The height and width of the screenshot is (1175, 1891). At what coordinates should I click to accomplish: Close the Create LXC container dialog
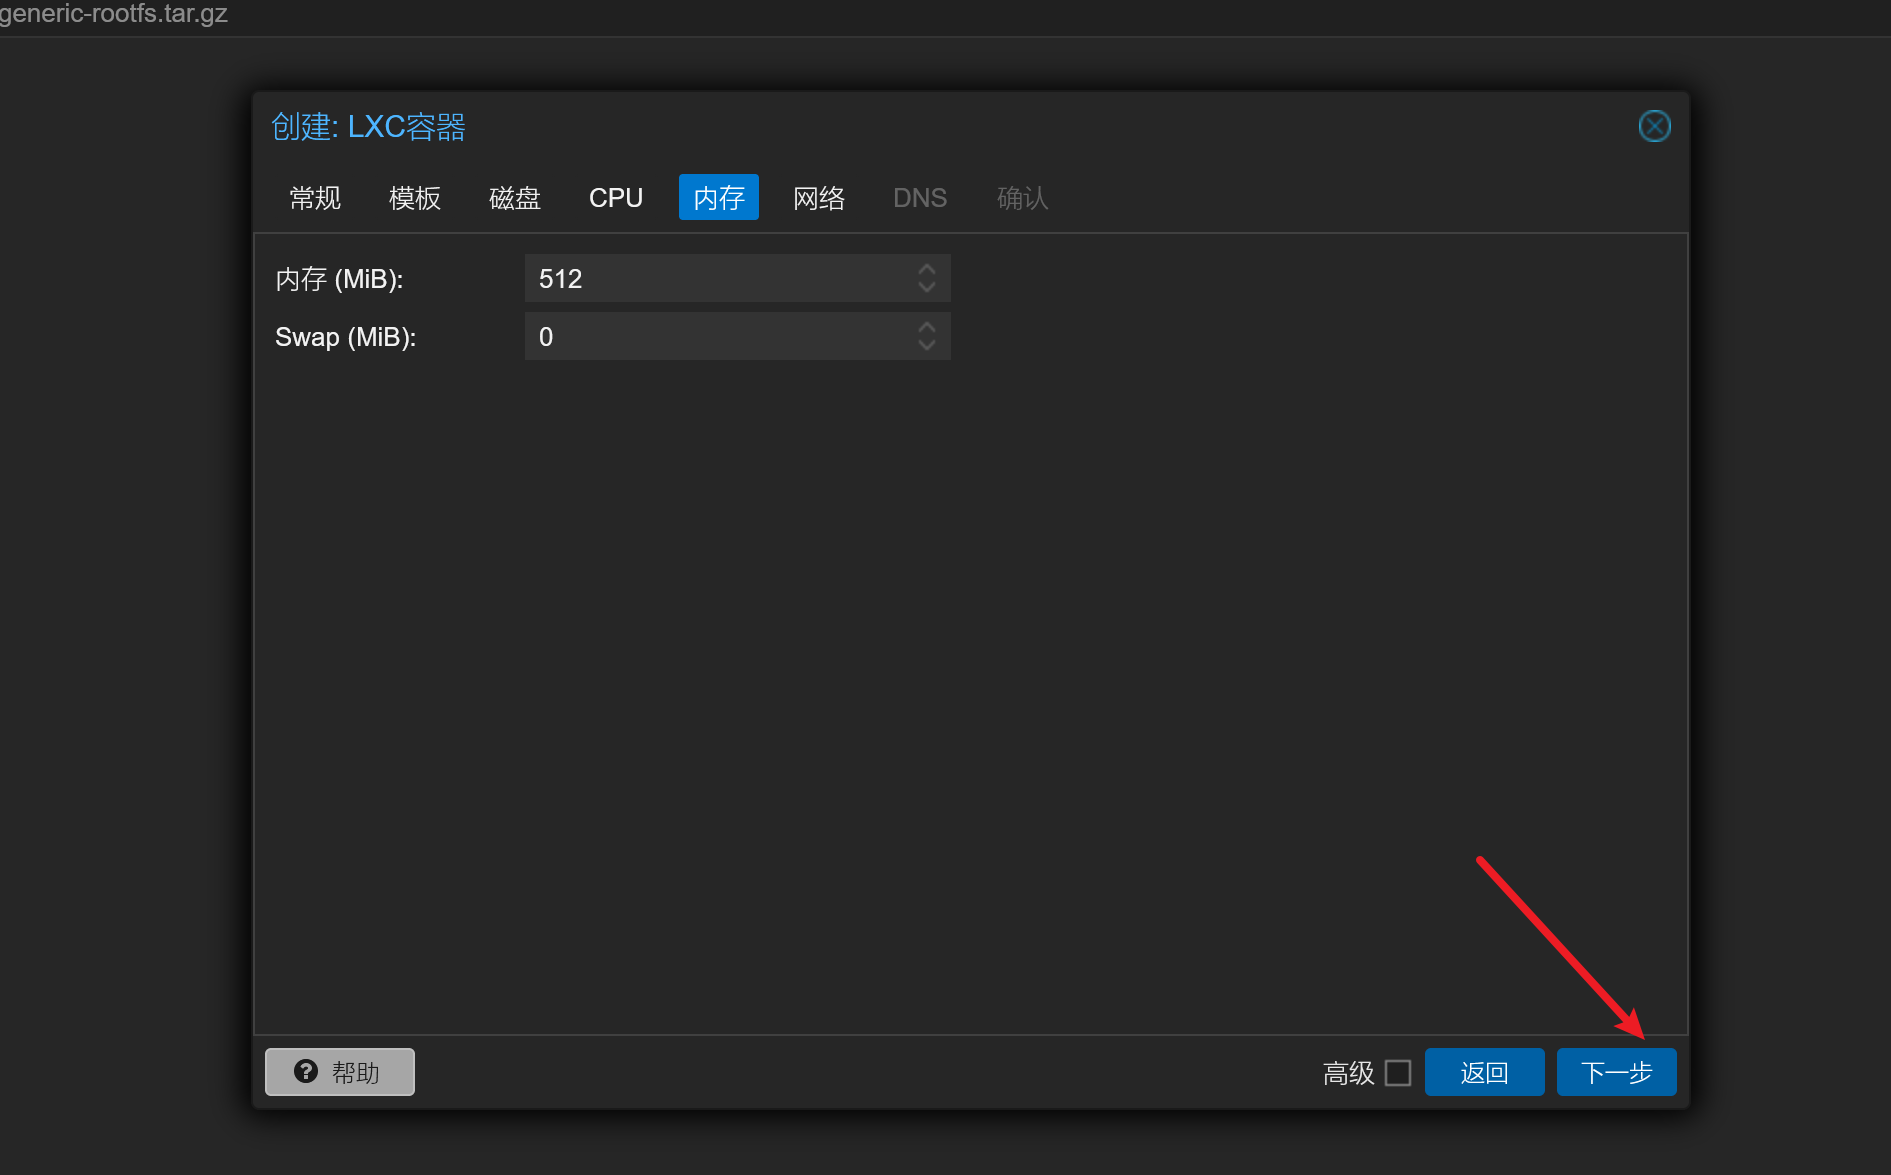pyautogui.click(x=1654, y=126)
